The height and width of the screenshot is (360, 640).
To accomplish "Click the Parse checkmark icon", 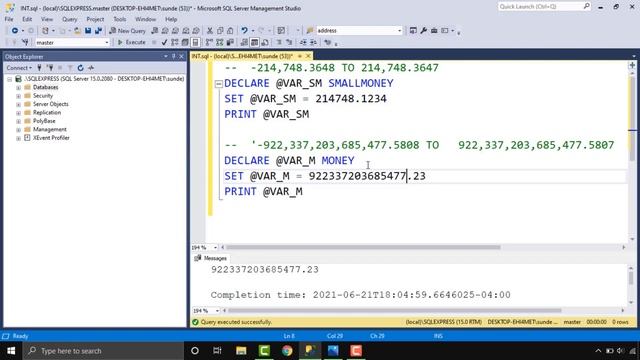I will 164,42.
